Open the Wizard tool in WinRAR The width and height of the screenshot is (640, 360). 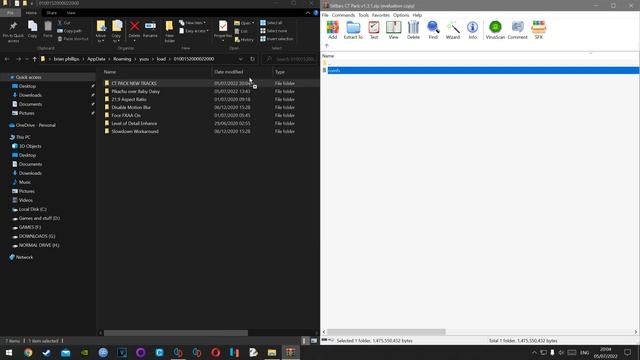tap(453, 30)
